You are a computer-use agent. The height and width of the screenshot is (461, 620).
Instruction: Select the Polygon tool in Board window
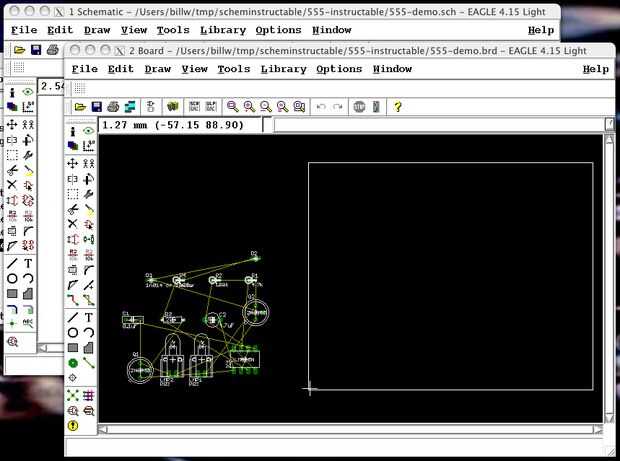[x=89, y=348]
